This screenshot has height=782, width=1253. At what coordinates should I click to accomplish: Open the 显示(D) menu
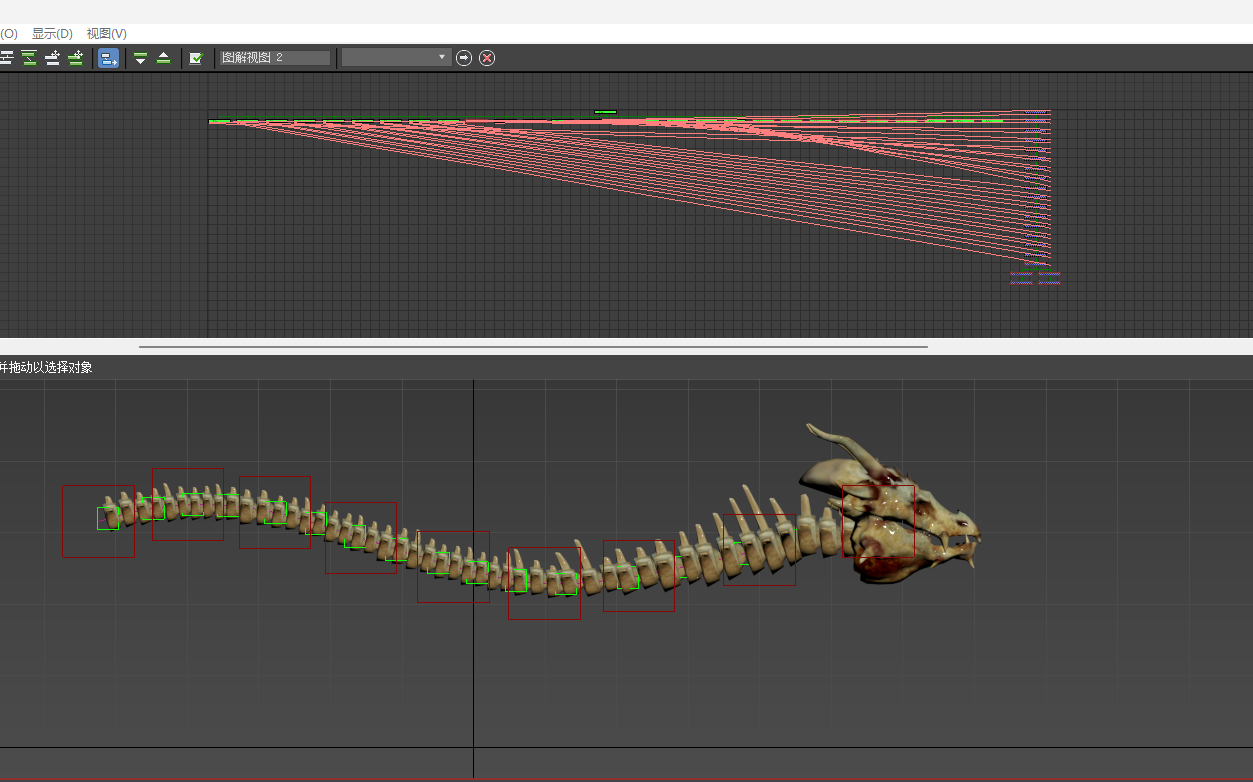coord(52,34)
